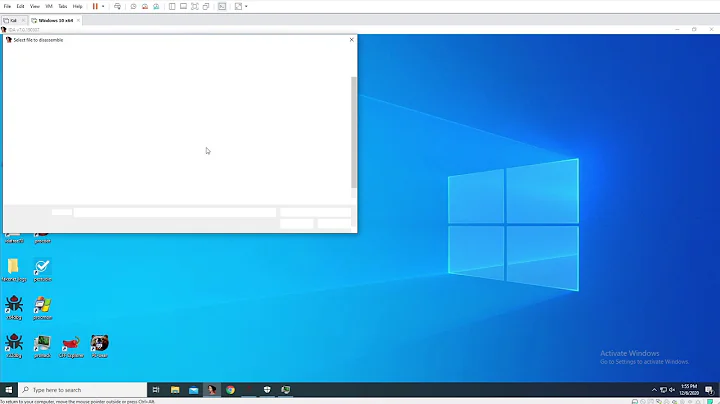The width and height of the screenshot is (720, 404).
Task: Open Task View on the taskbar
Action: (x=156, y=390)
